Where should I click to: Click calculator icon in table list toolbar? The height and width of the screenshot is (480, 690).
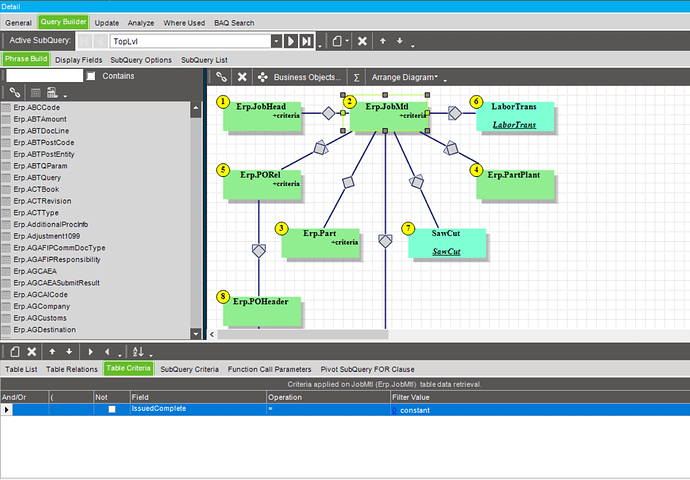(x=52, y=92)
